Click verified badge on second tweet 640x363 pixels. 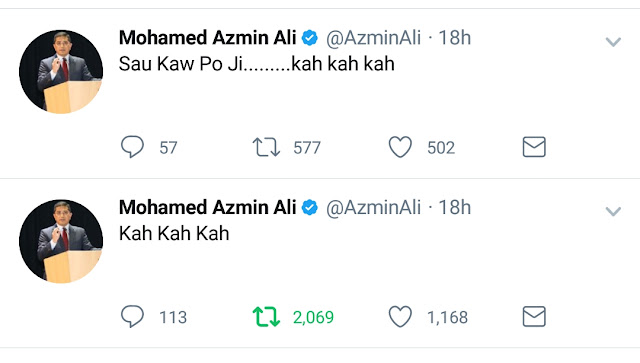[x=310, y=208]
